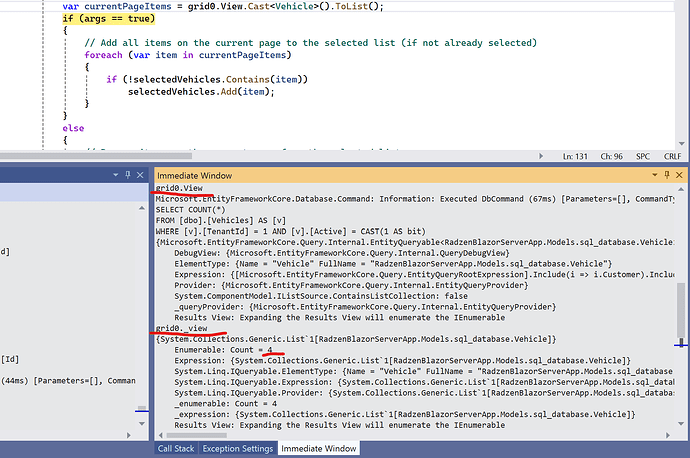The height and width of the screenshot is (458, 690).
Task: Open the Immediate Window position dropdown arrow
Action: click(655, 175)
